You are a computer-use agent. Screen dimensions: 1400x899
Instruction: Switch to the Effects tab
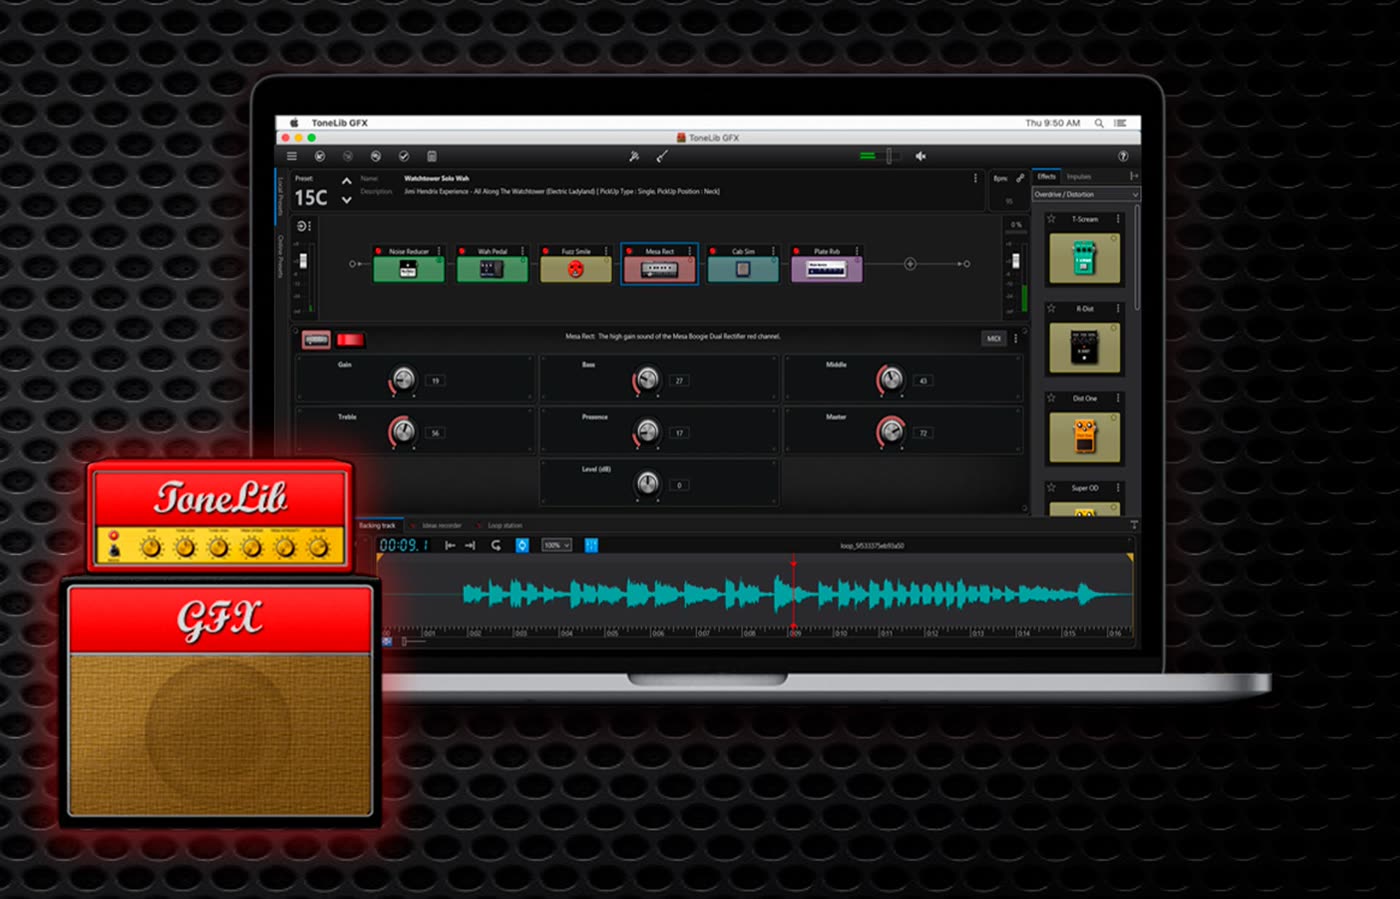1046,176
